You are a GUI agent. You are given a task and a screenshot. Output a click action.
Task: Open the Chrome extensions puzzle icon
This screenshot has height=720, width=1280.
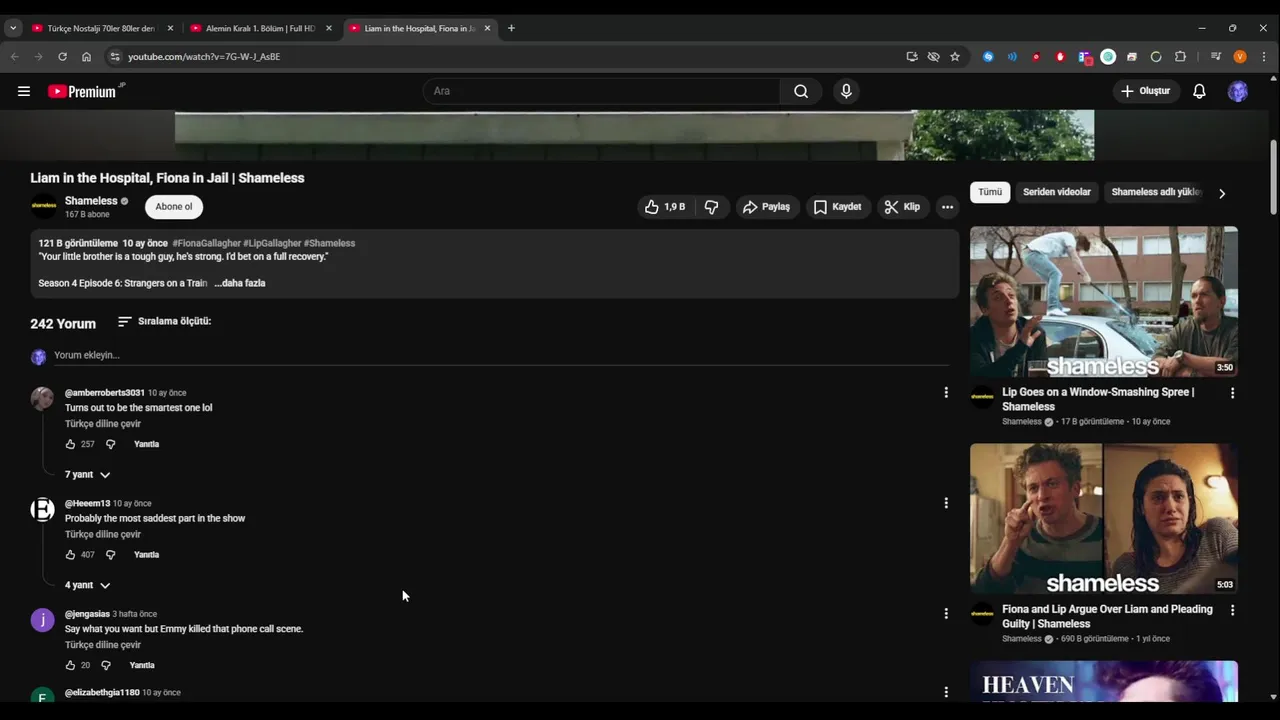(x=1180, y=57)
